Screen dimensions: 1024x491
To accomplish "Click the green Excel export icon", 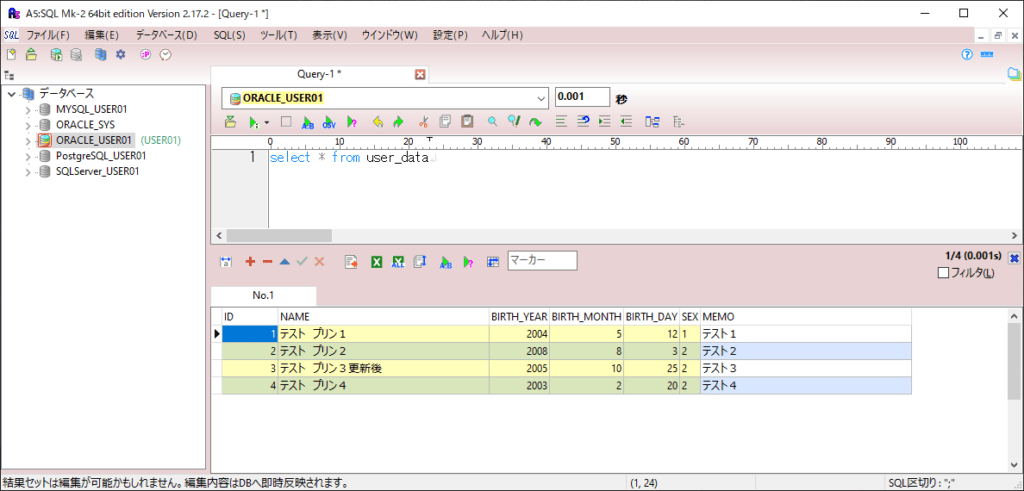I will point(377,261).
